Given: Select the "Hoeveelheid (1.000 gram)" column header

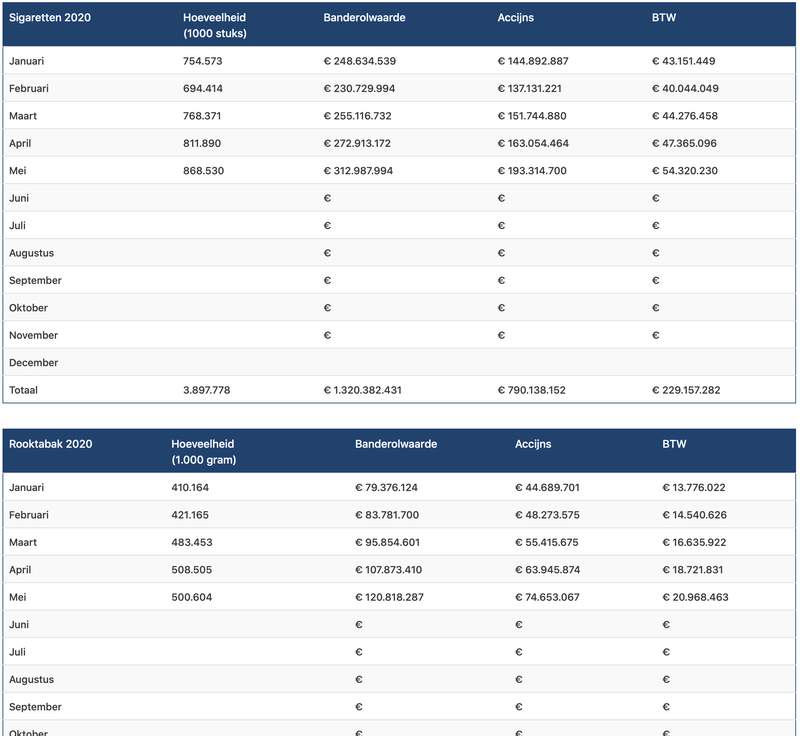Looking at the screenshot, I should 208,451.
